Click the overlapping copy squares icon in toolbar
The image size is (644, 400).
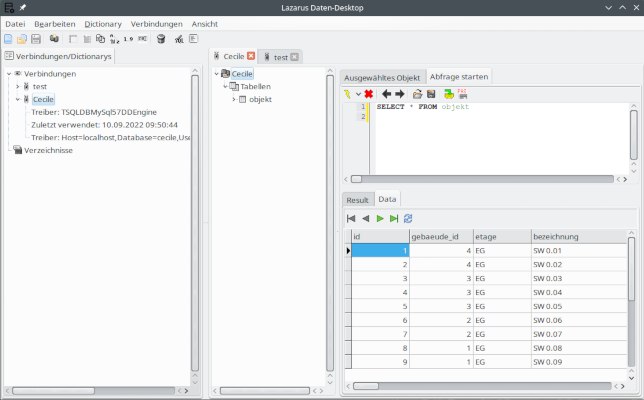100,39
